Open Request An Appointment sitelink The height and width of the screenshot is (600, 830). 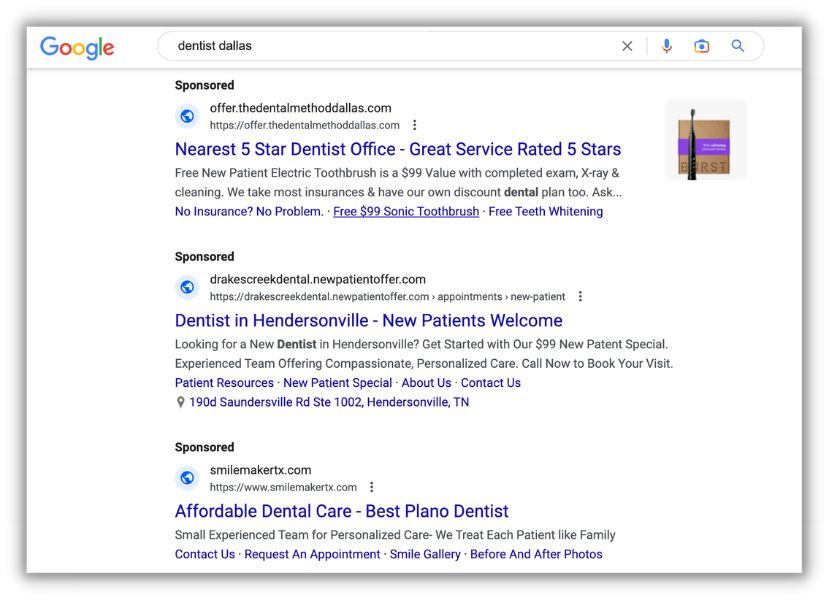[312, 554]
